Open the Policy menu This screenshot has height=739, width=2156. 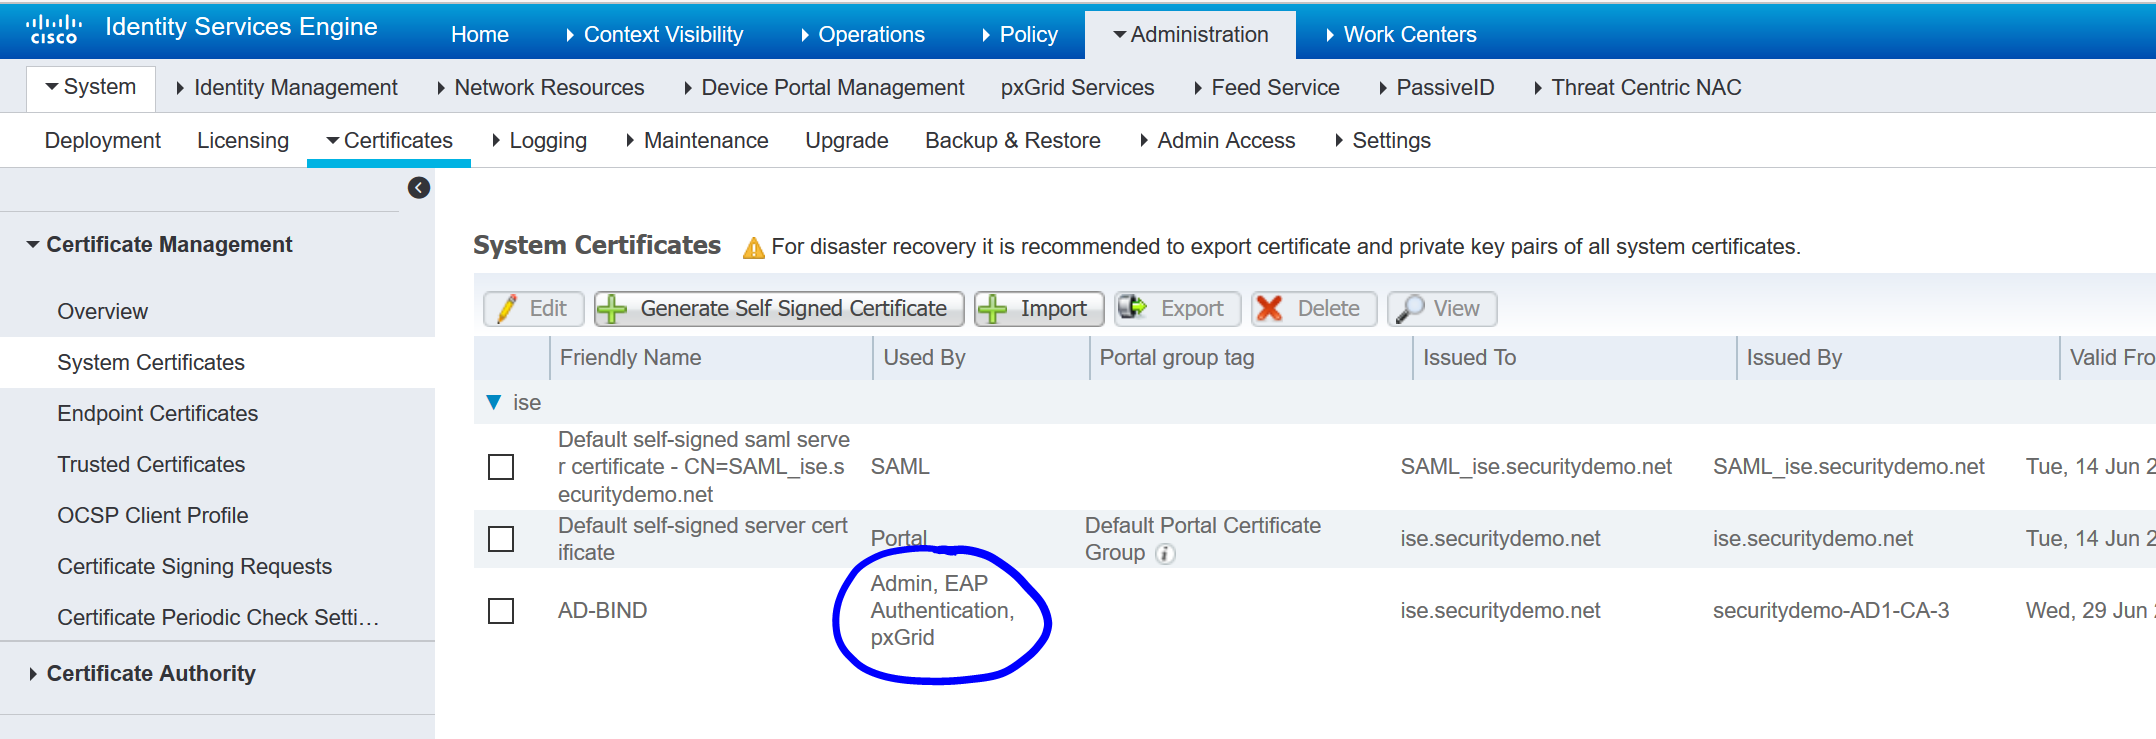tap(1019, 35)
